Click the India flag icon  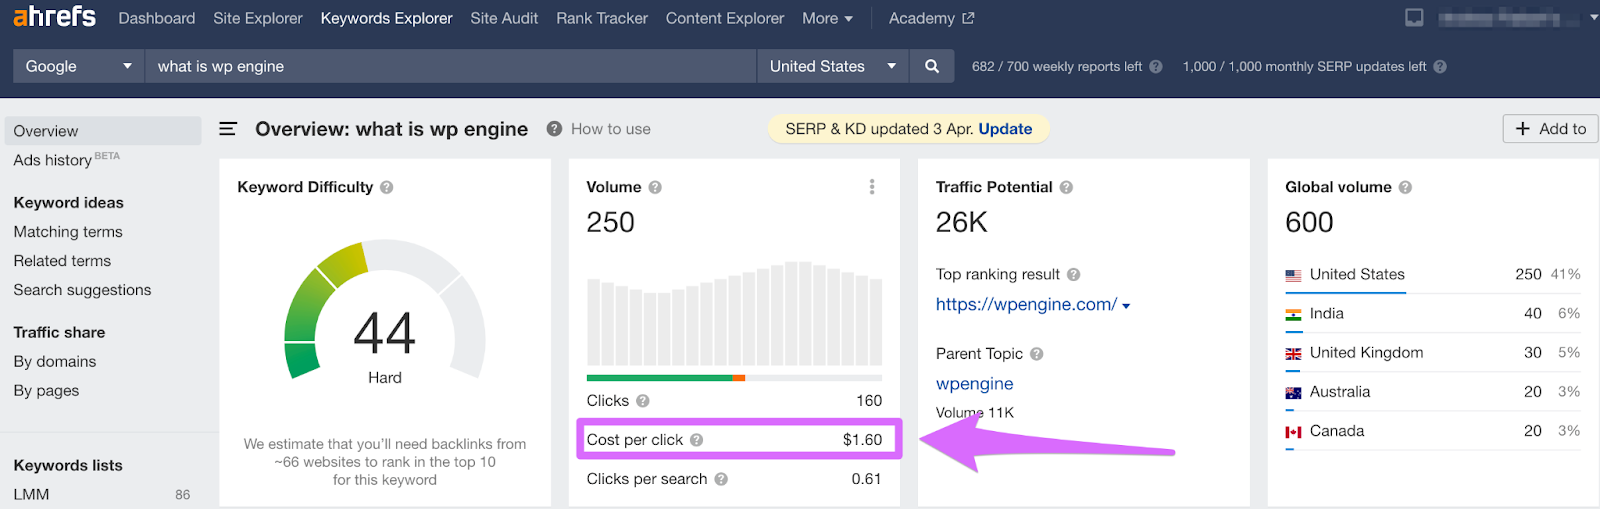click(1293, 314)
